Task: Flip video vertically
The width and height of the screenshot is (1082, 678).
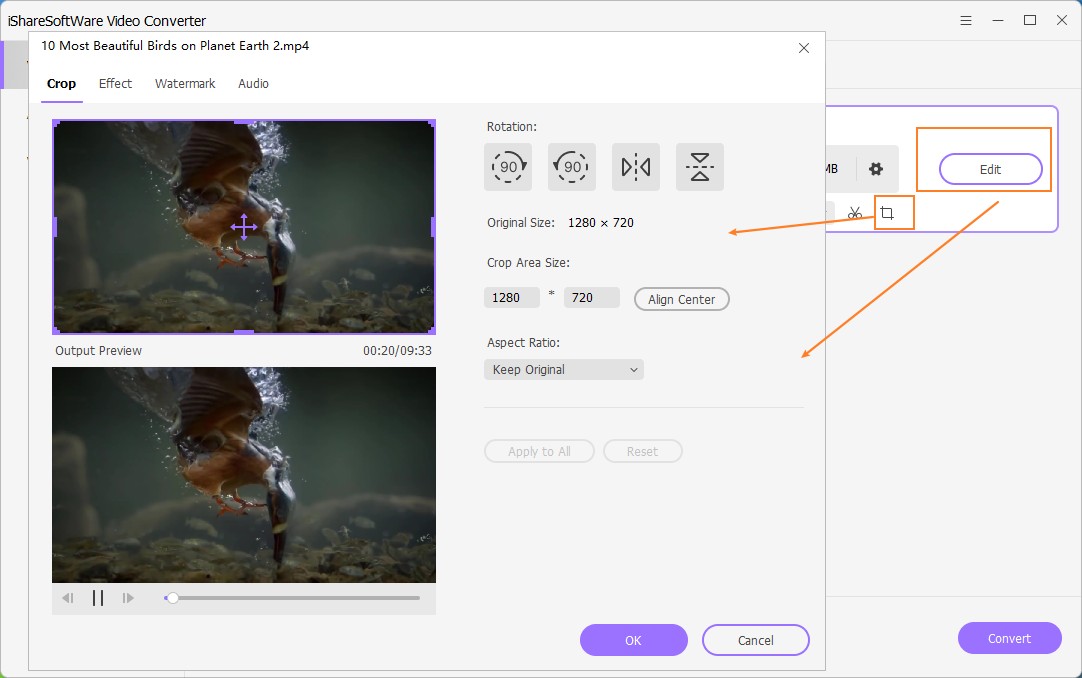Action: [x=700, y=167]
